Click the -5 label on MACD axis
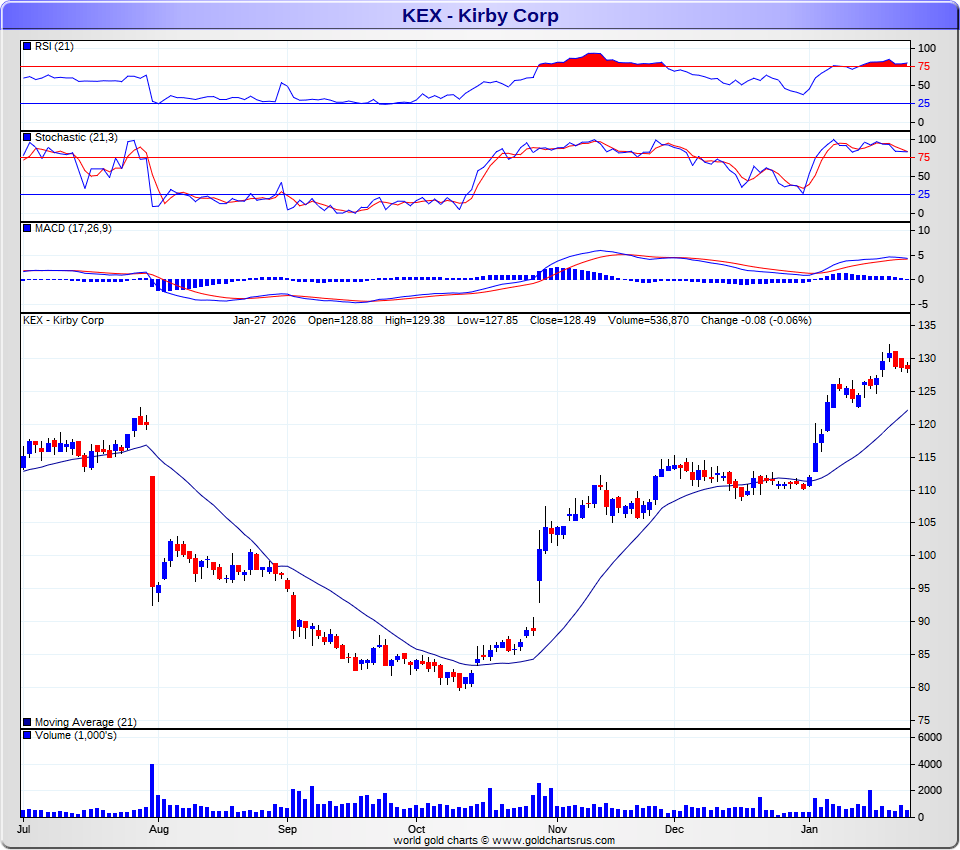Image resolution: width=960 pixels, height=850 pixels. (x=923, y=304)
